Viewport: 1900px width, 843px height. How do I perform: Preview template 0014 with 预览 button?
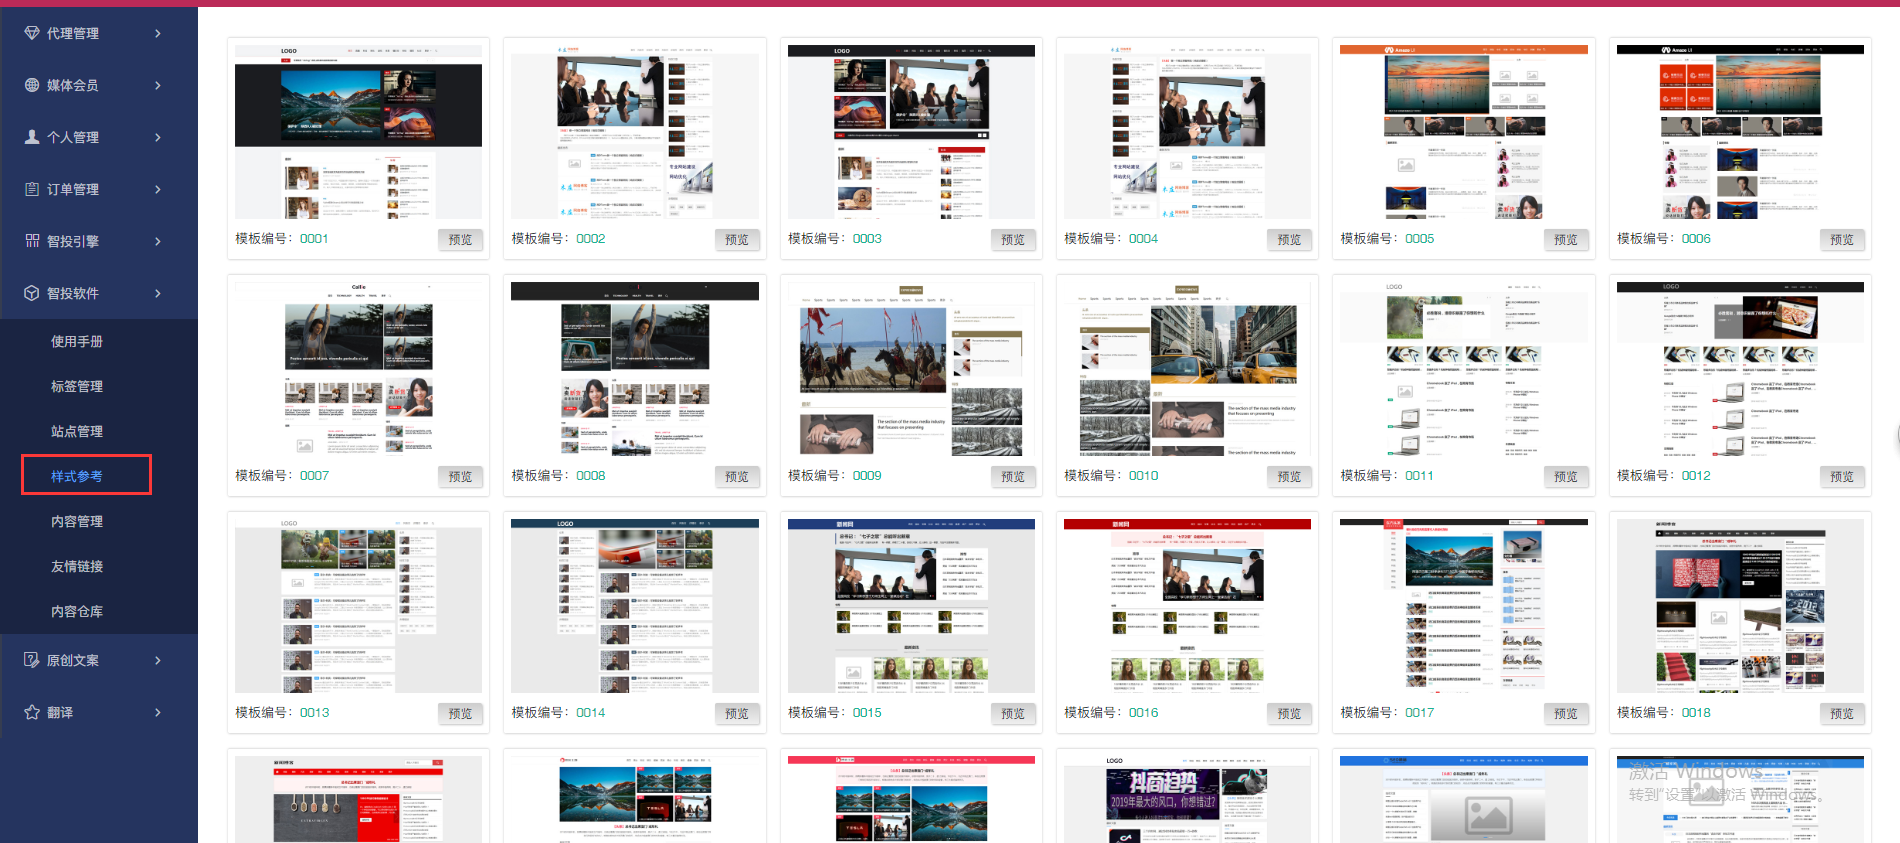point(737,713)
